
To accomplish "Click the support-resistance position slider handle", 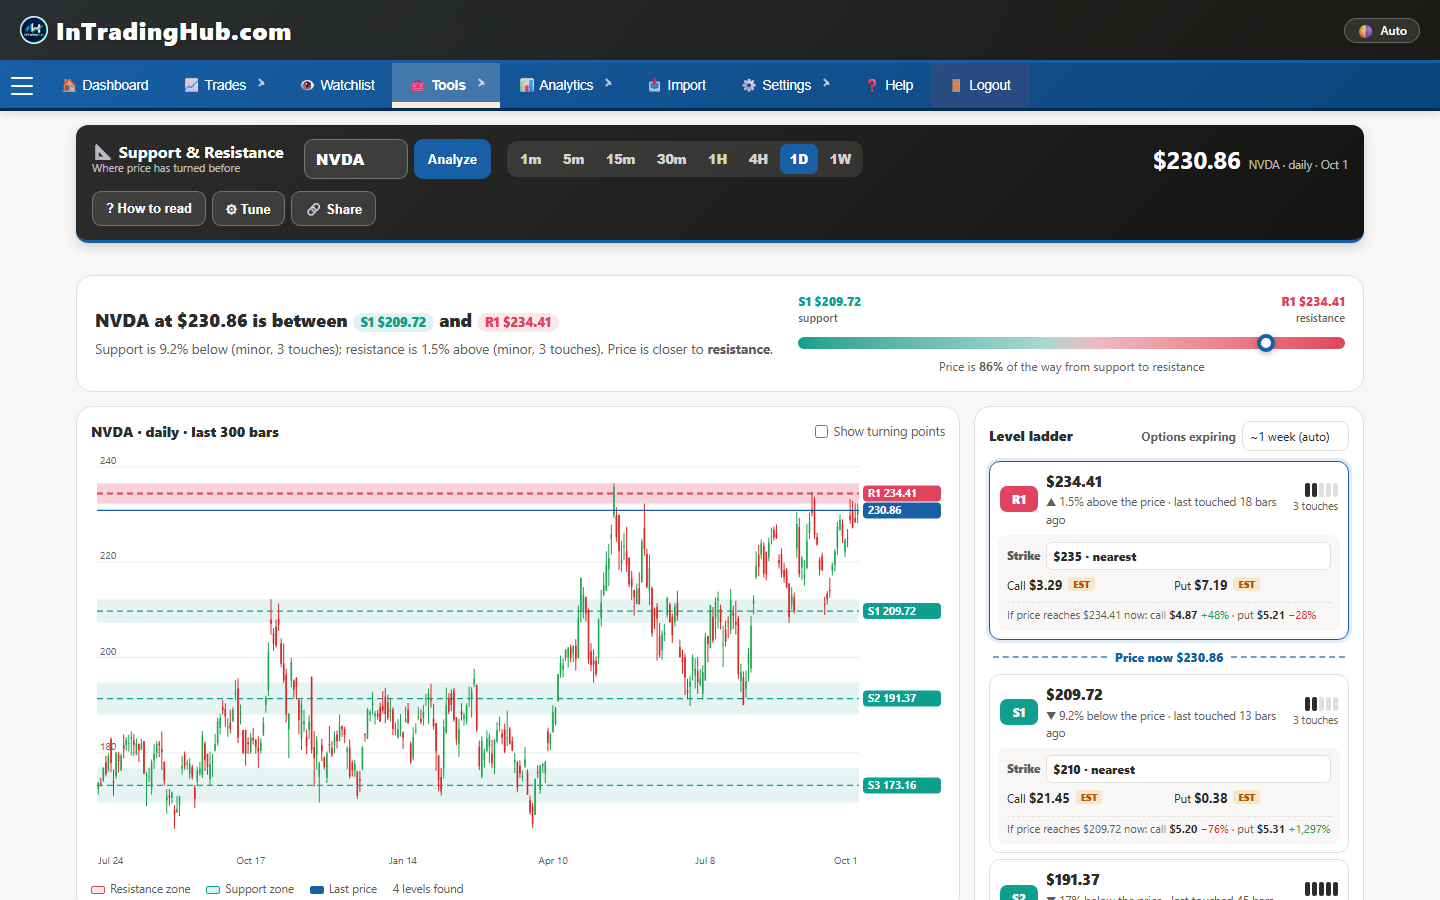I will (x=1266, y=343).
